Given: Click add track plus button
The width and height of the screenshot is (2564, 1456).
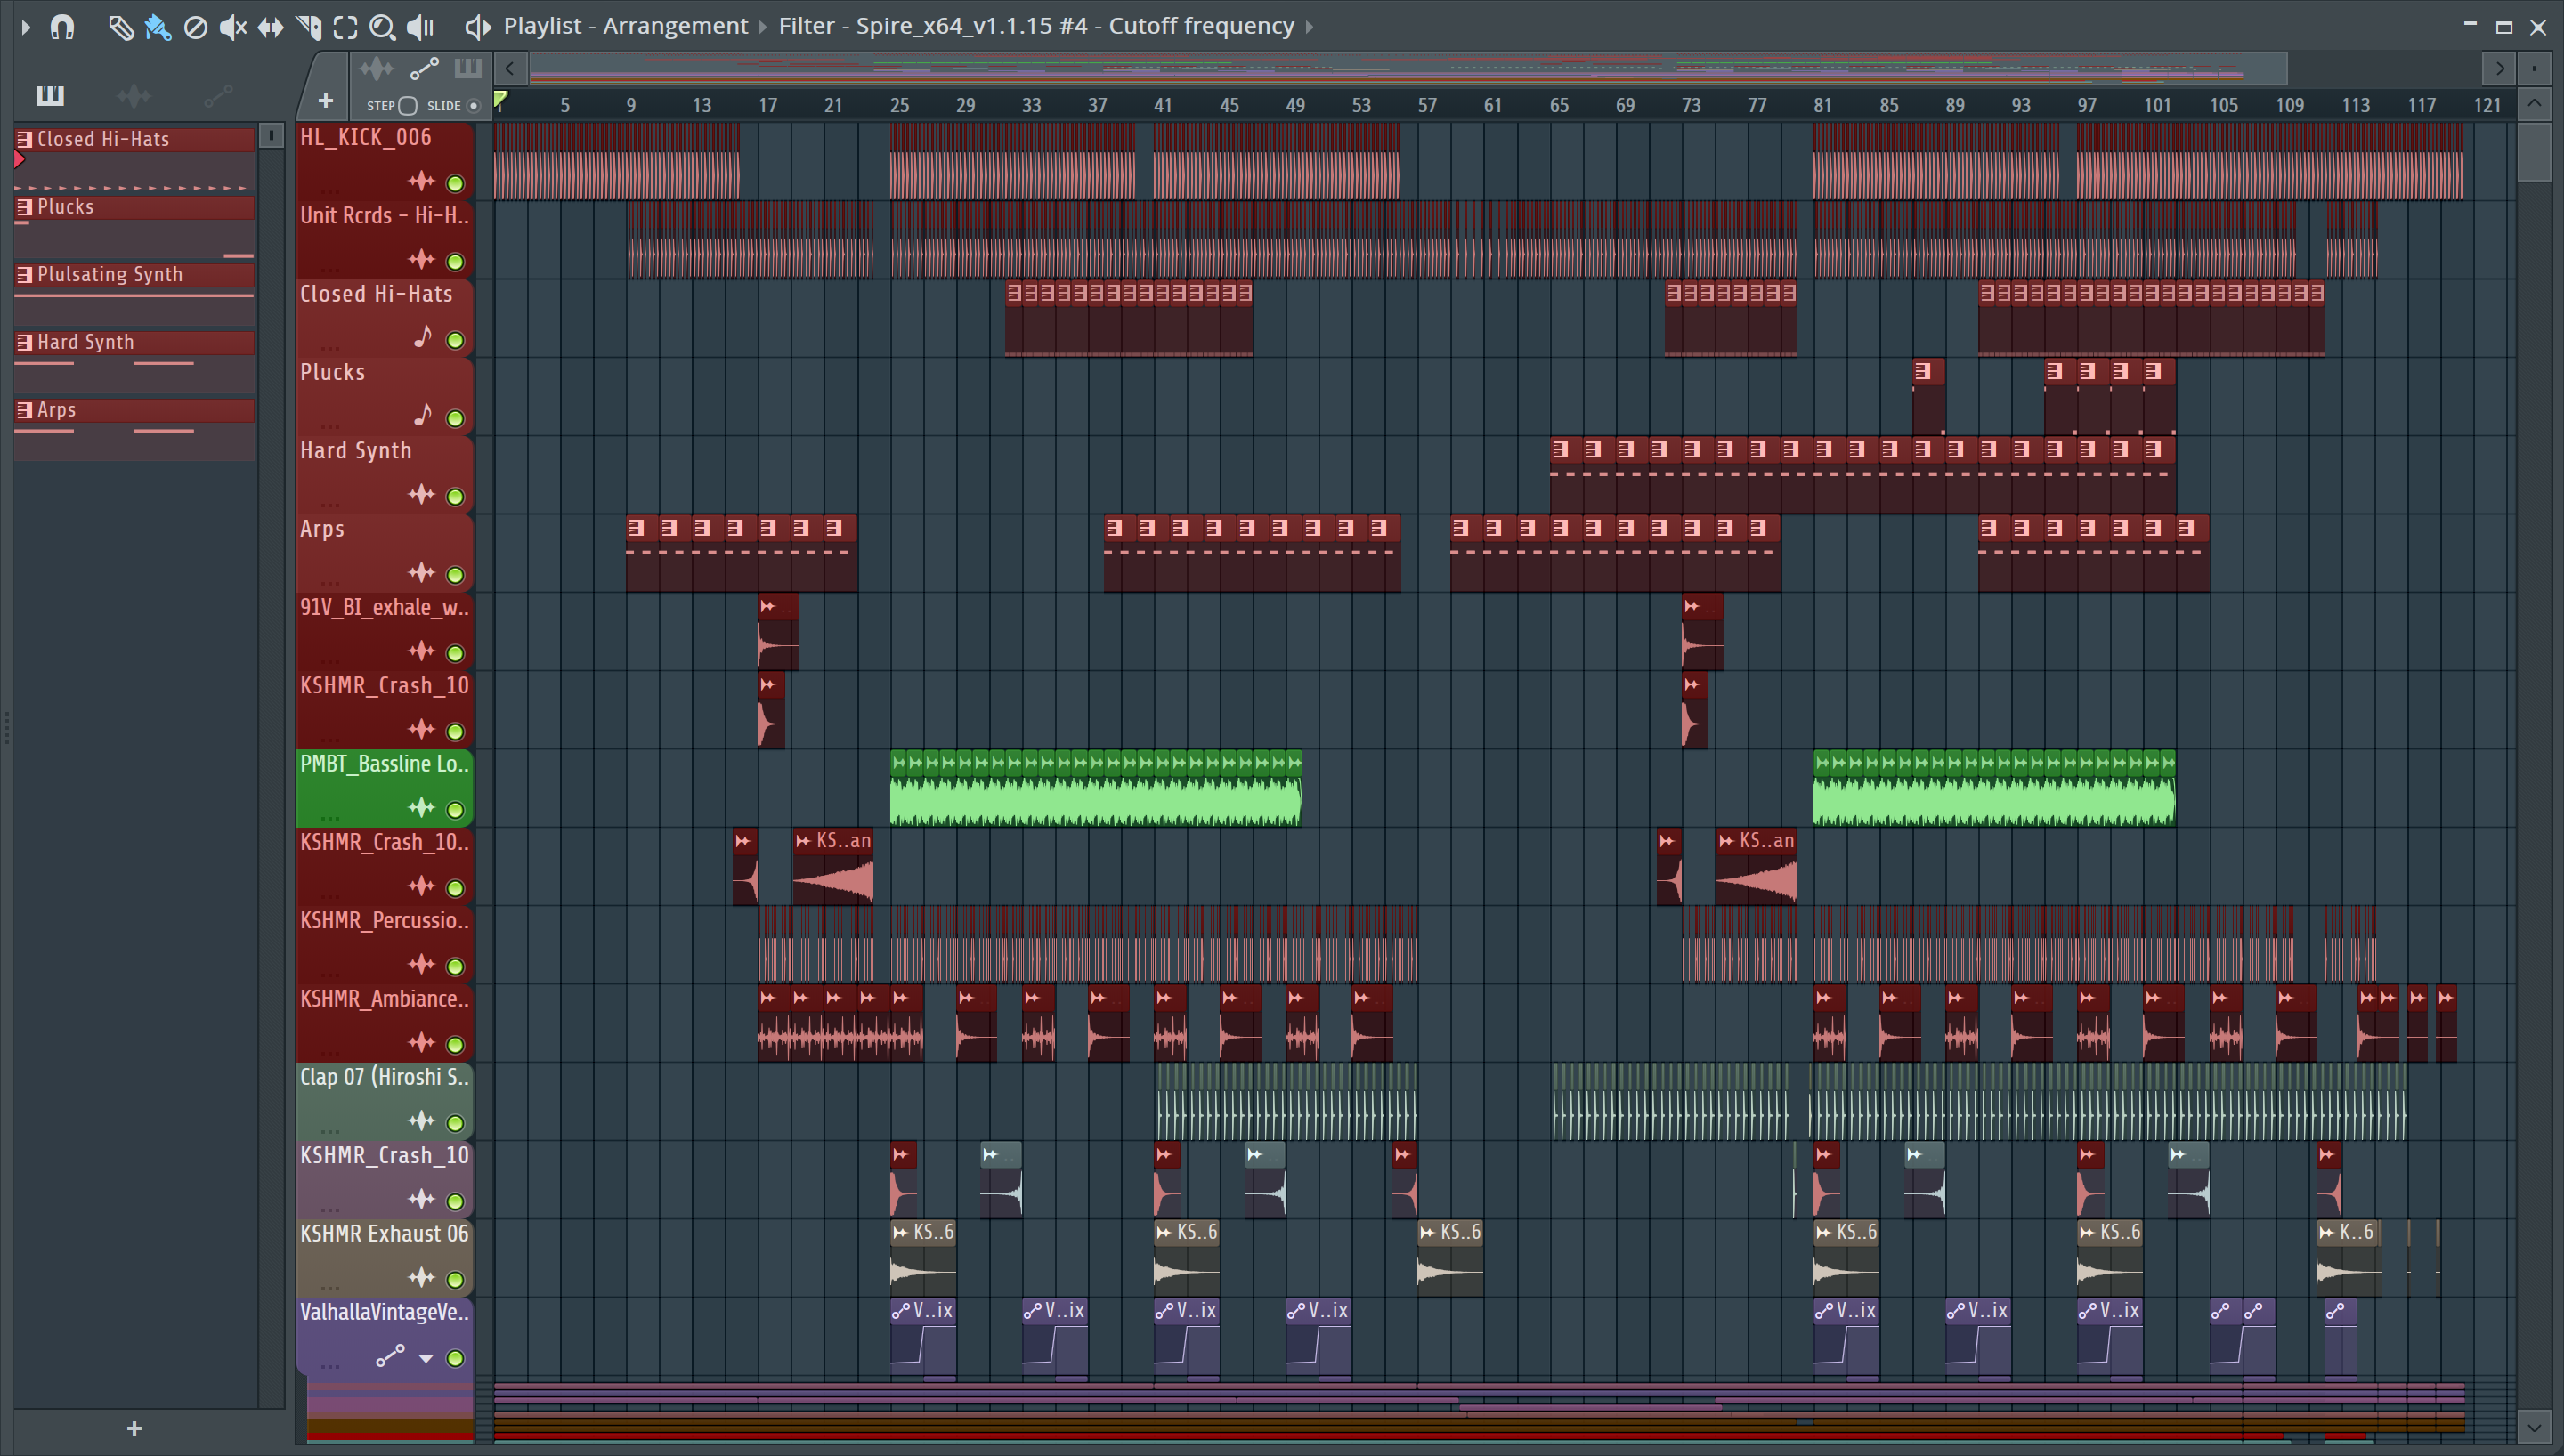Looking at the screenshot, I should click(325, 101).
